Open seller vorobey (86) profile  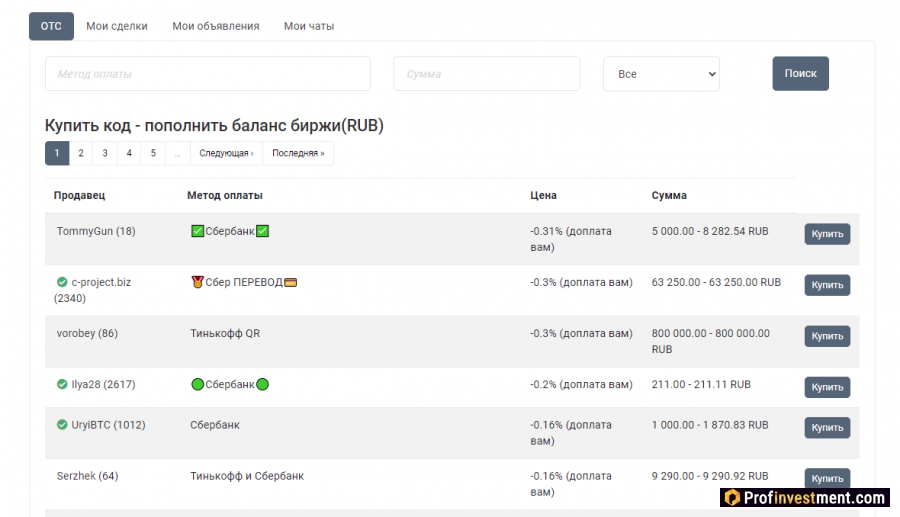click(x=87, y=333)
